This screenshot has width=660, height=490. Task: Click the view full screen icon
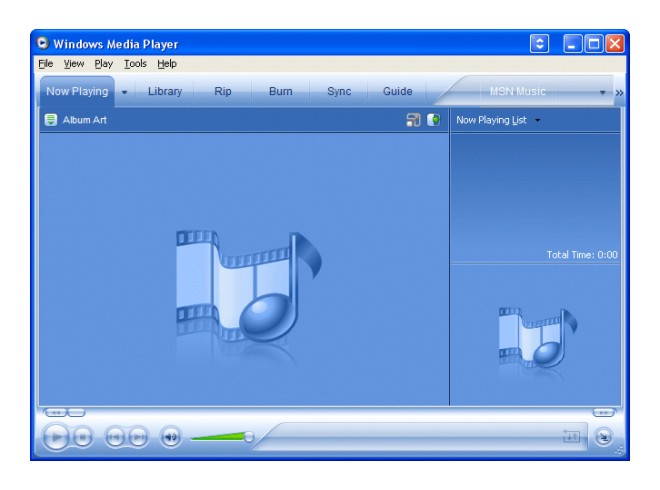(413, 120)
